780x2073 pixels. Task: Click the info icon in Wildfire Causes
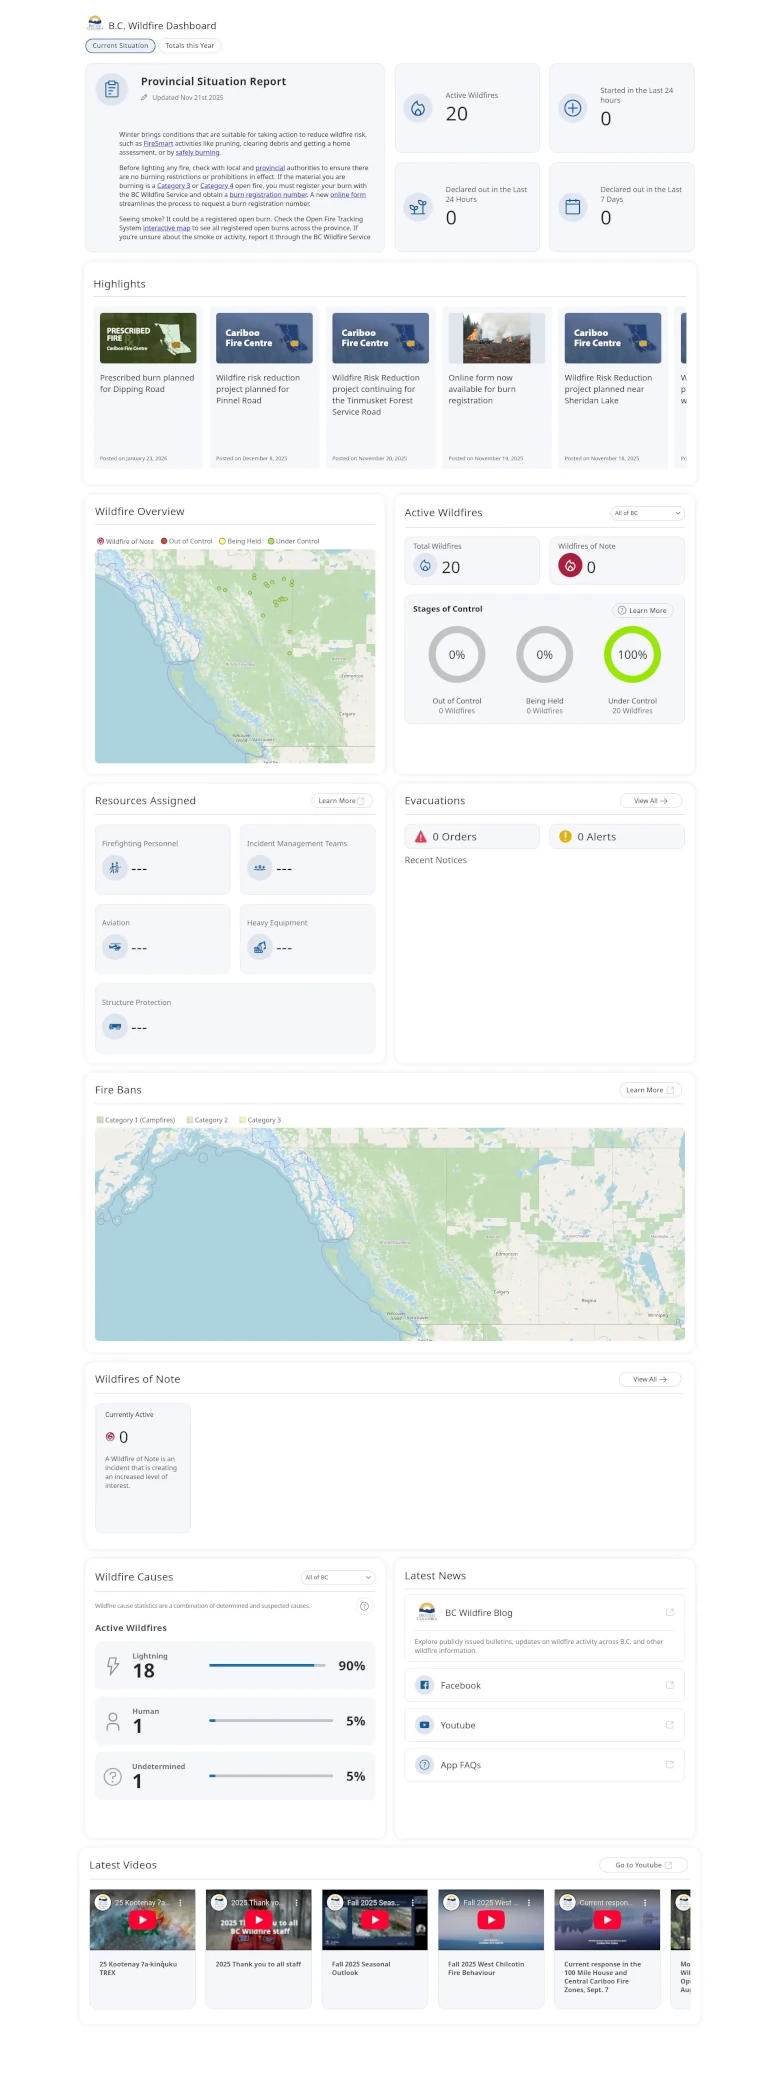364,1606
